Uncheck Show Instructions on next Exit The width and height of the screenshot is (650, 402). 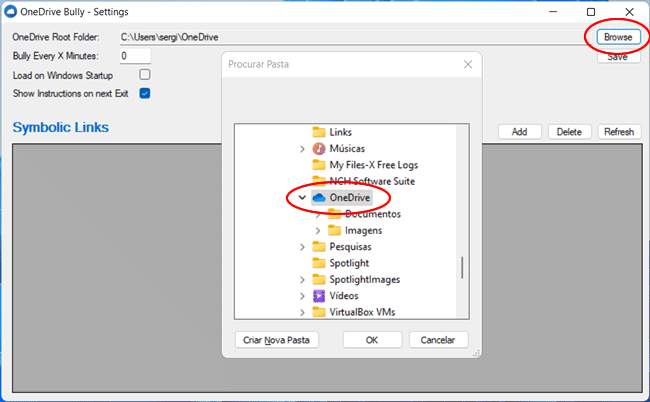145,93
